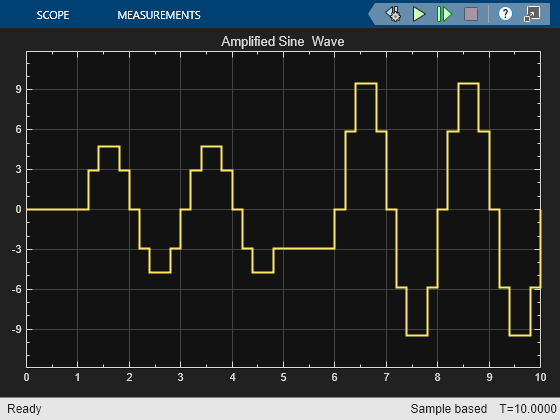The image size is (560, 420).
Task: Click the y-axis tick label 9
Action: pyautogui.click(x=18, y=89)
